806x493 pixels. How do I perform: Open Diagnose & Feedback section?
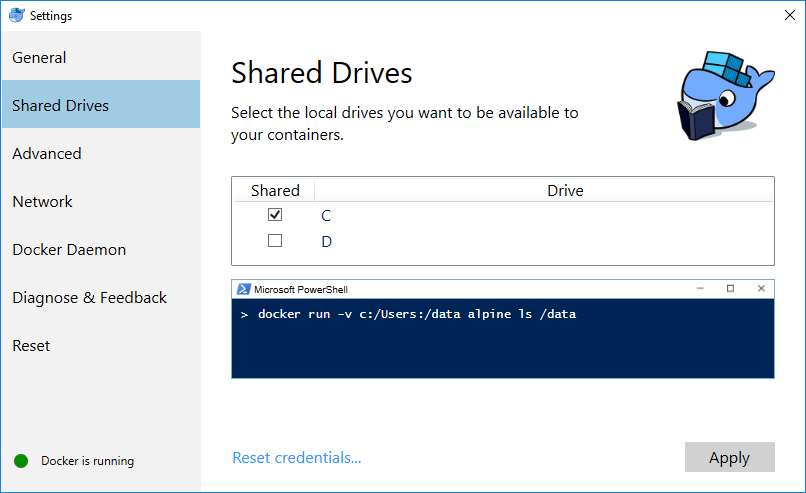[x=89, y=298]
